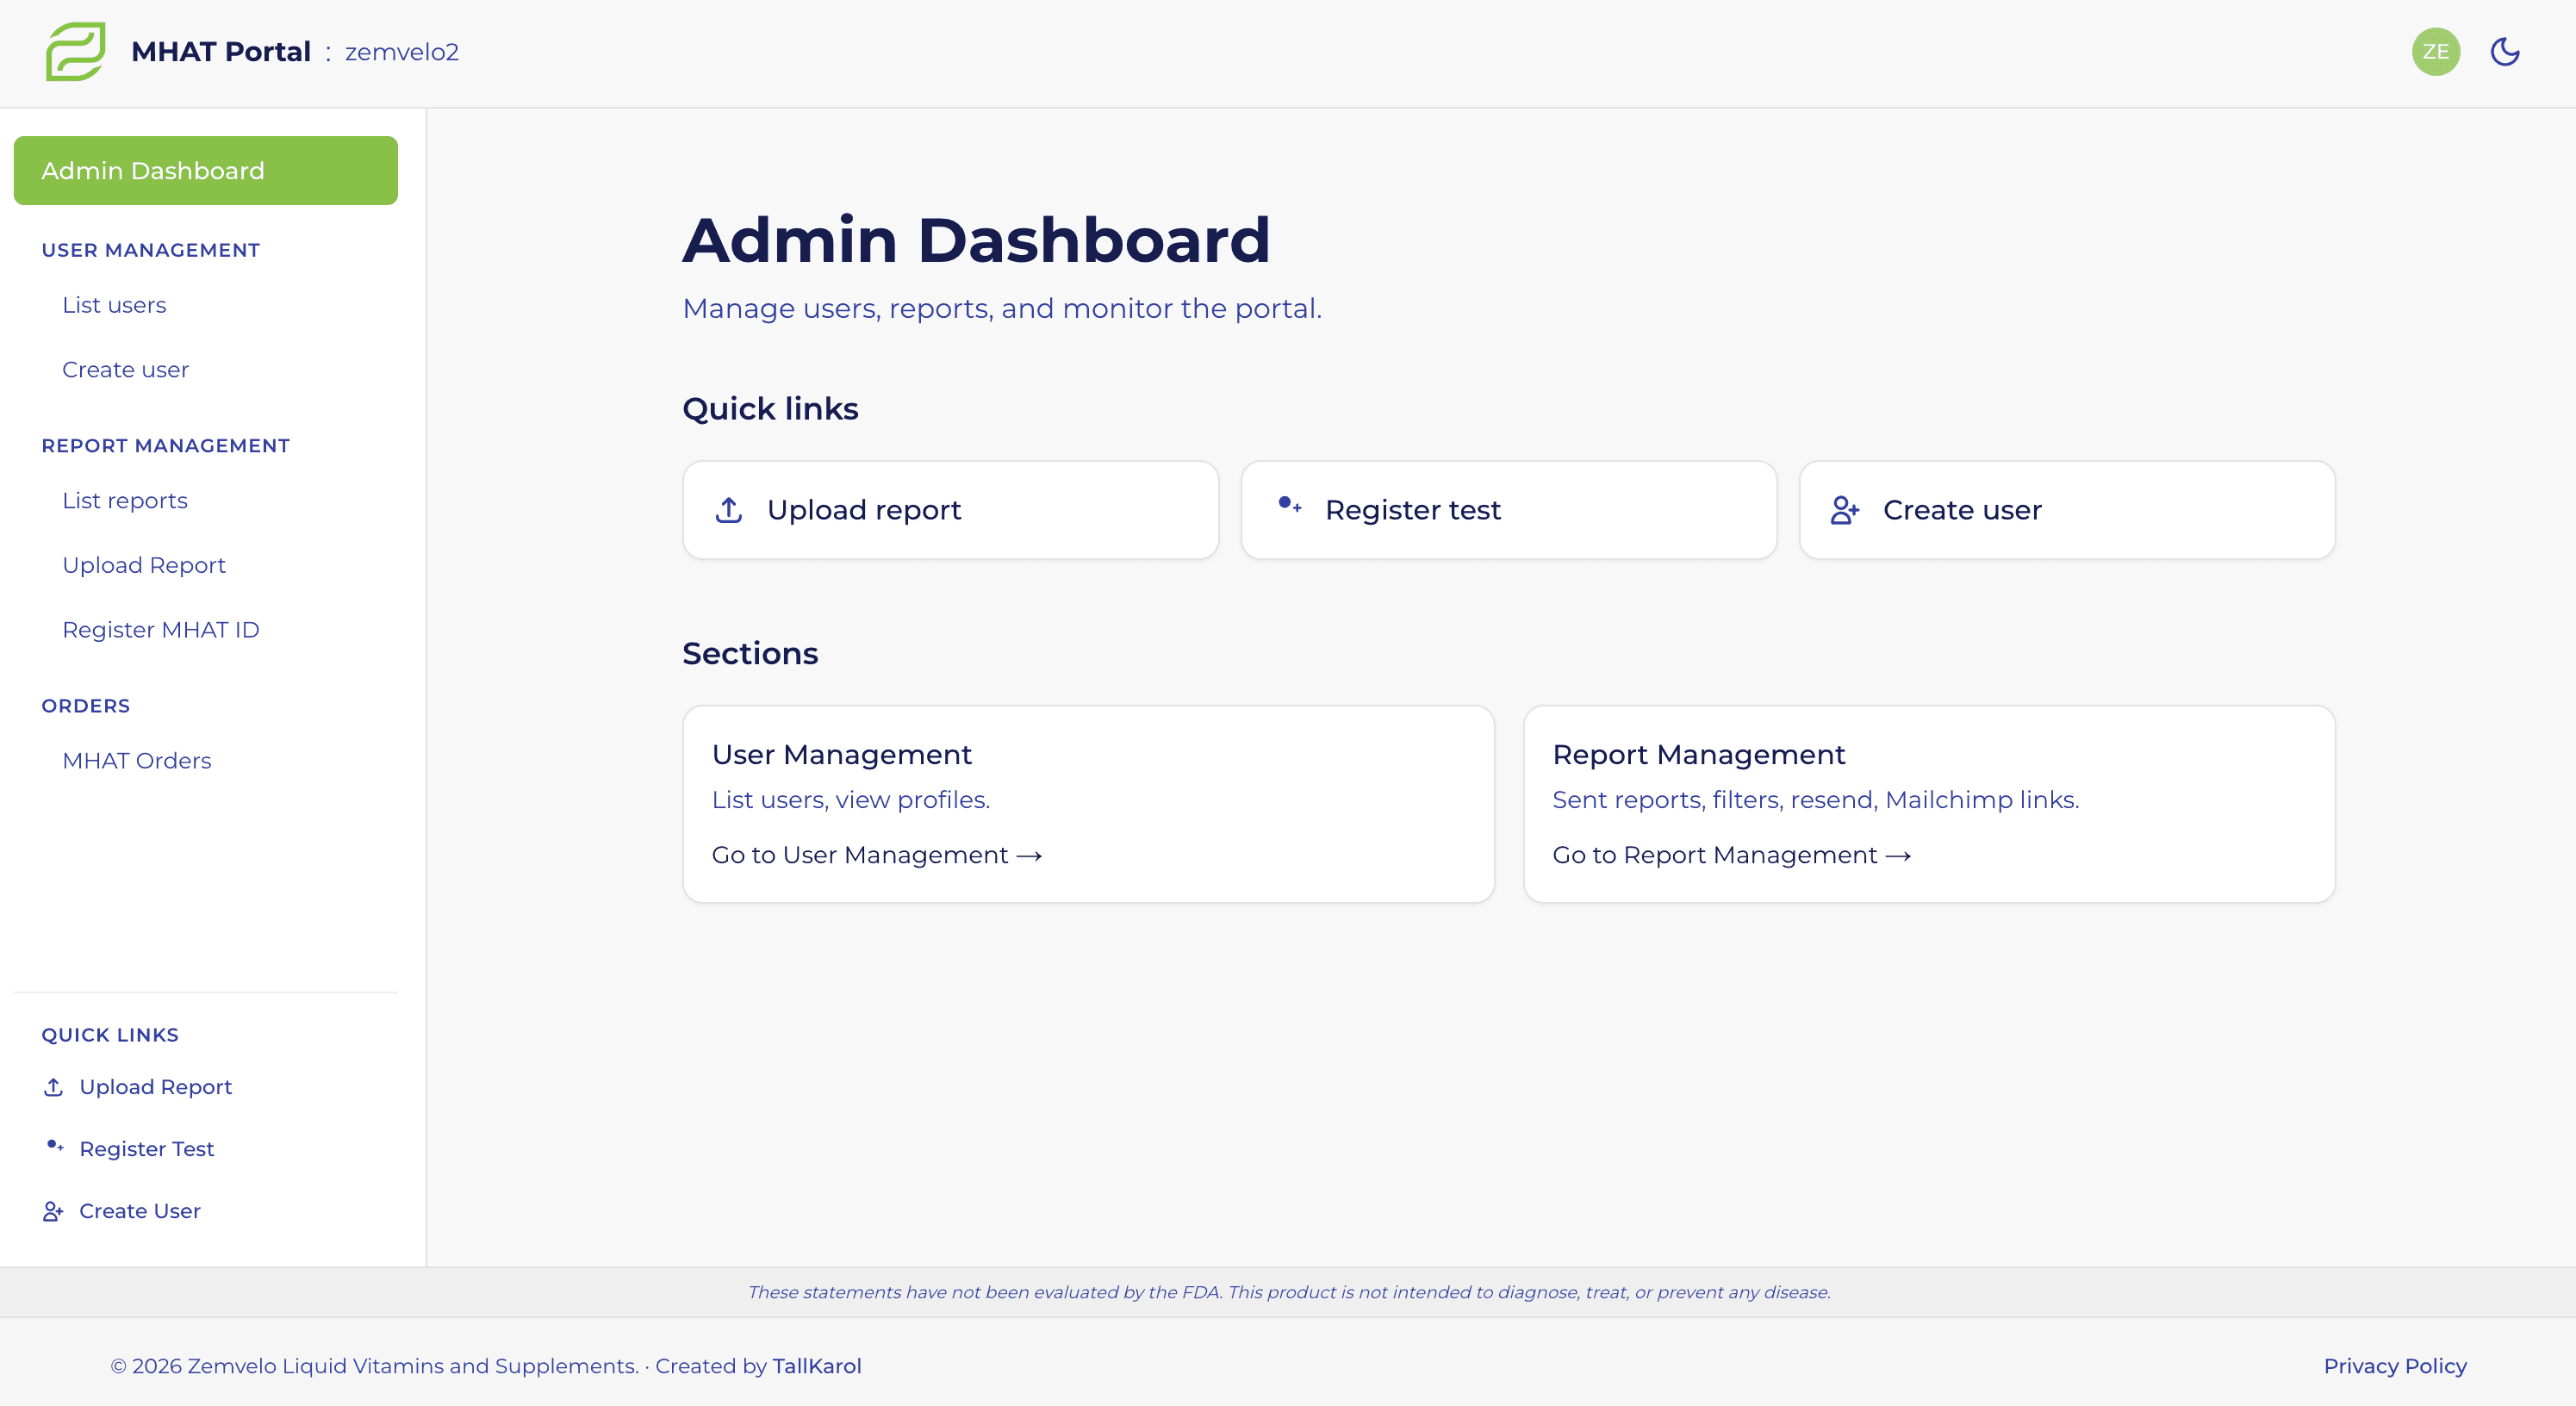
Task: Click MHAT Orders under Orders
Action: (137, 760)
